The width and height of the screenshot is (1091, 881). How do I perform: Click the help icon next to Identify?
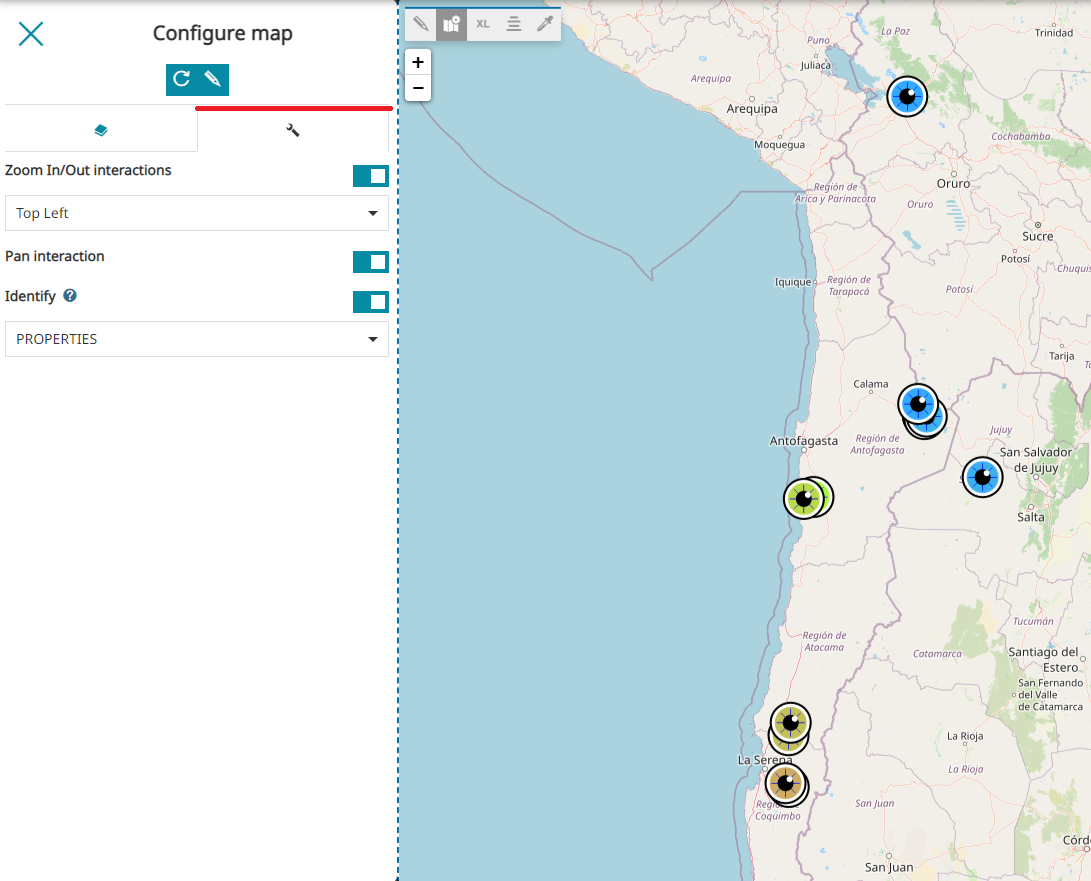(x=70, y=296)
